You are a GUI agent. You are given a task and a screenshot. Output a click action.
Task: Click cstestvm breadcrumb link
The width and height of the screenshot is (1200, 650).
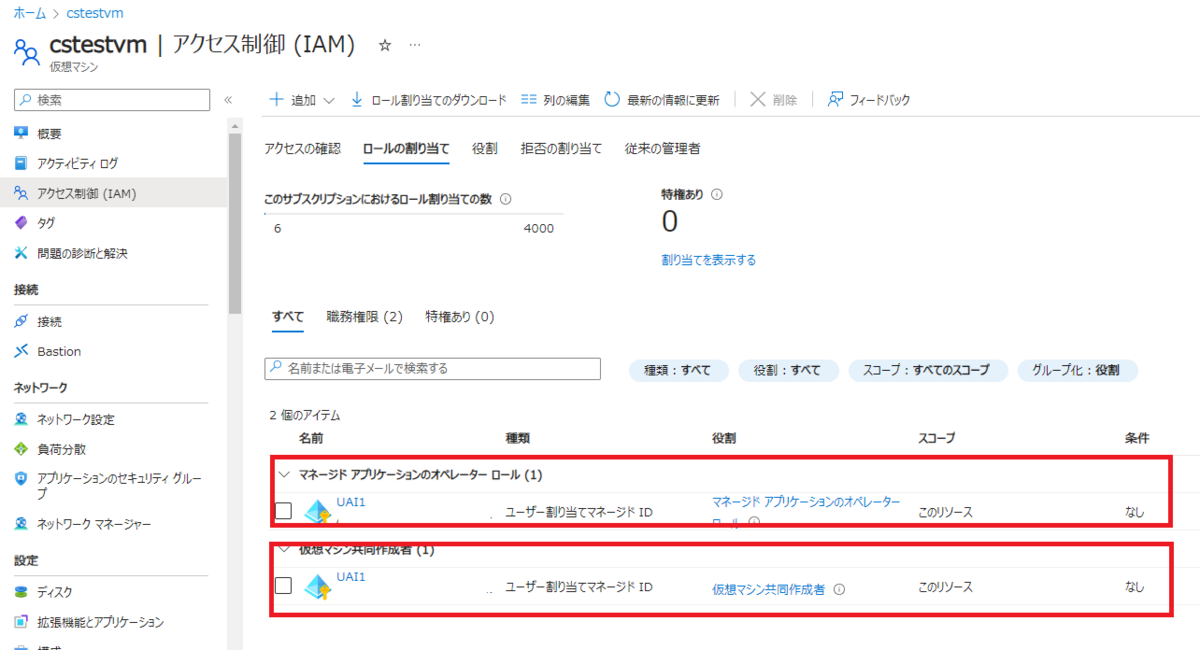pos(96,14)
